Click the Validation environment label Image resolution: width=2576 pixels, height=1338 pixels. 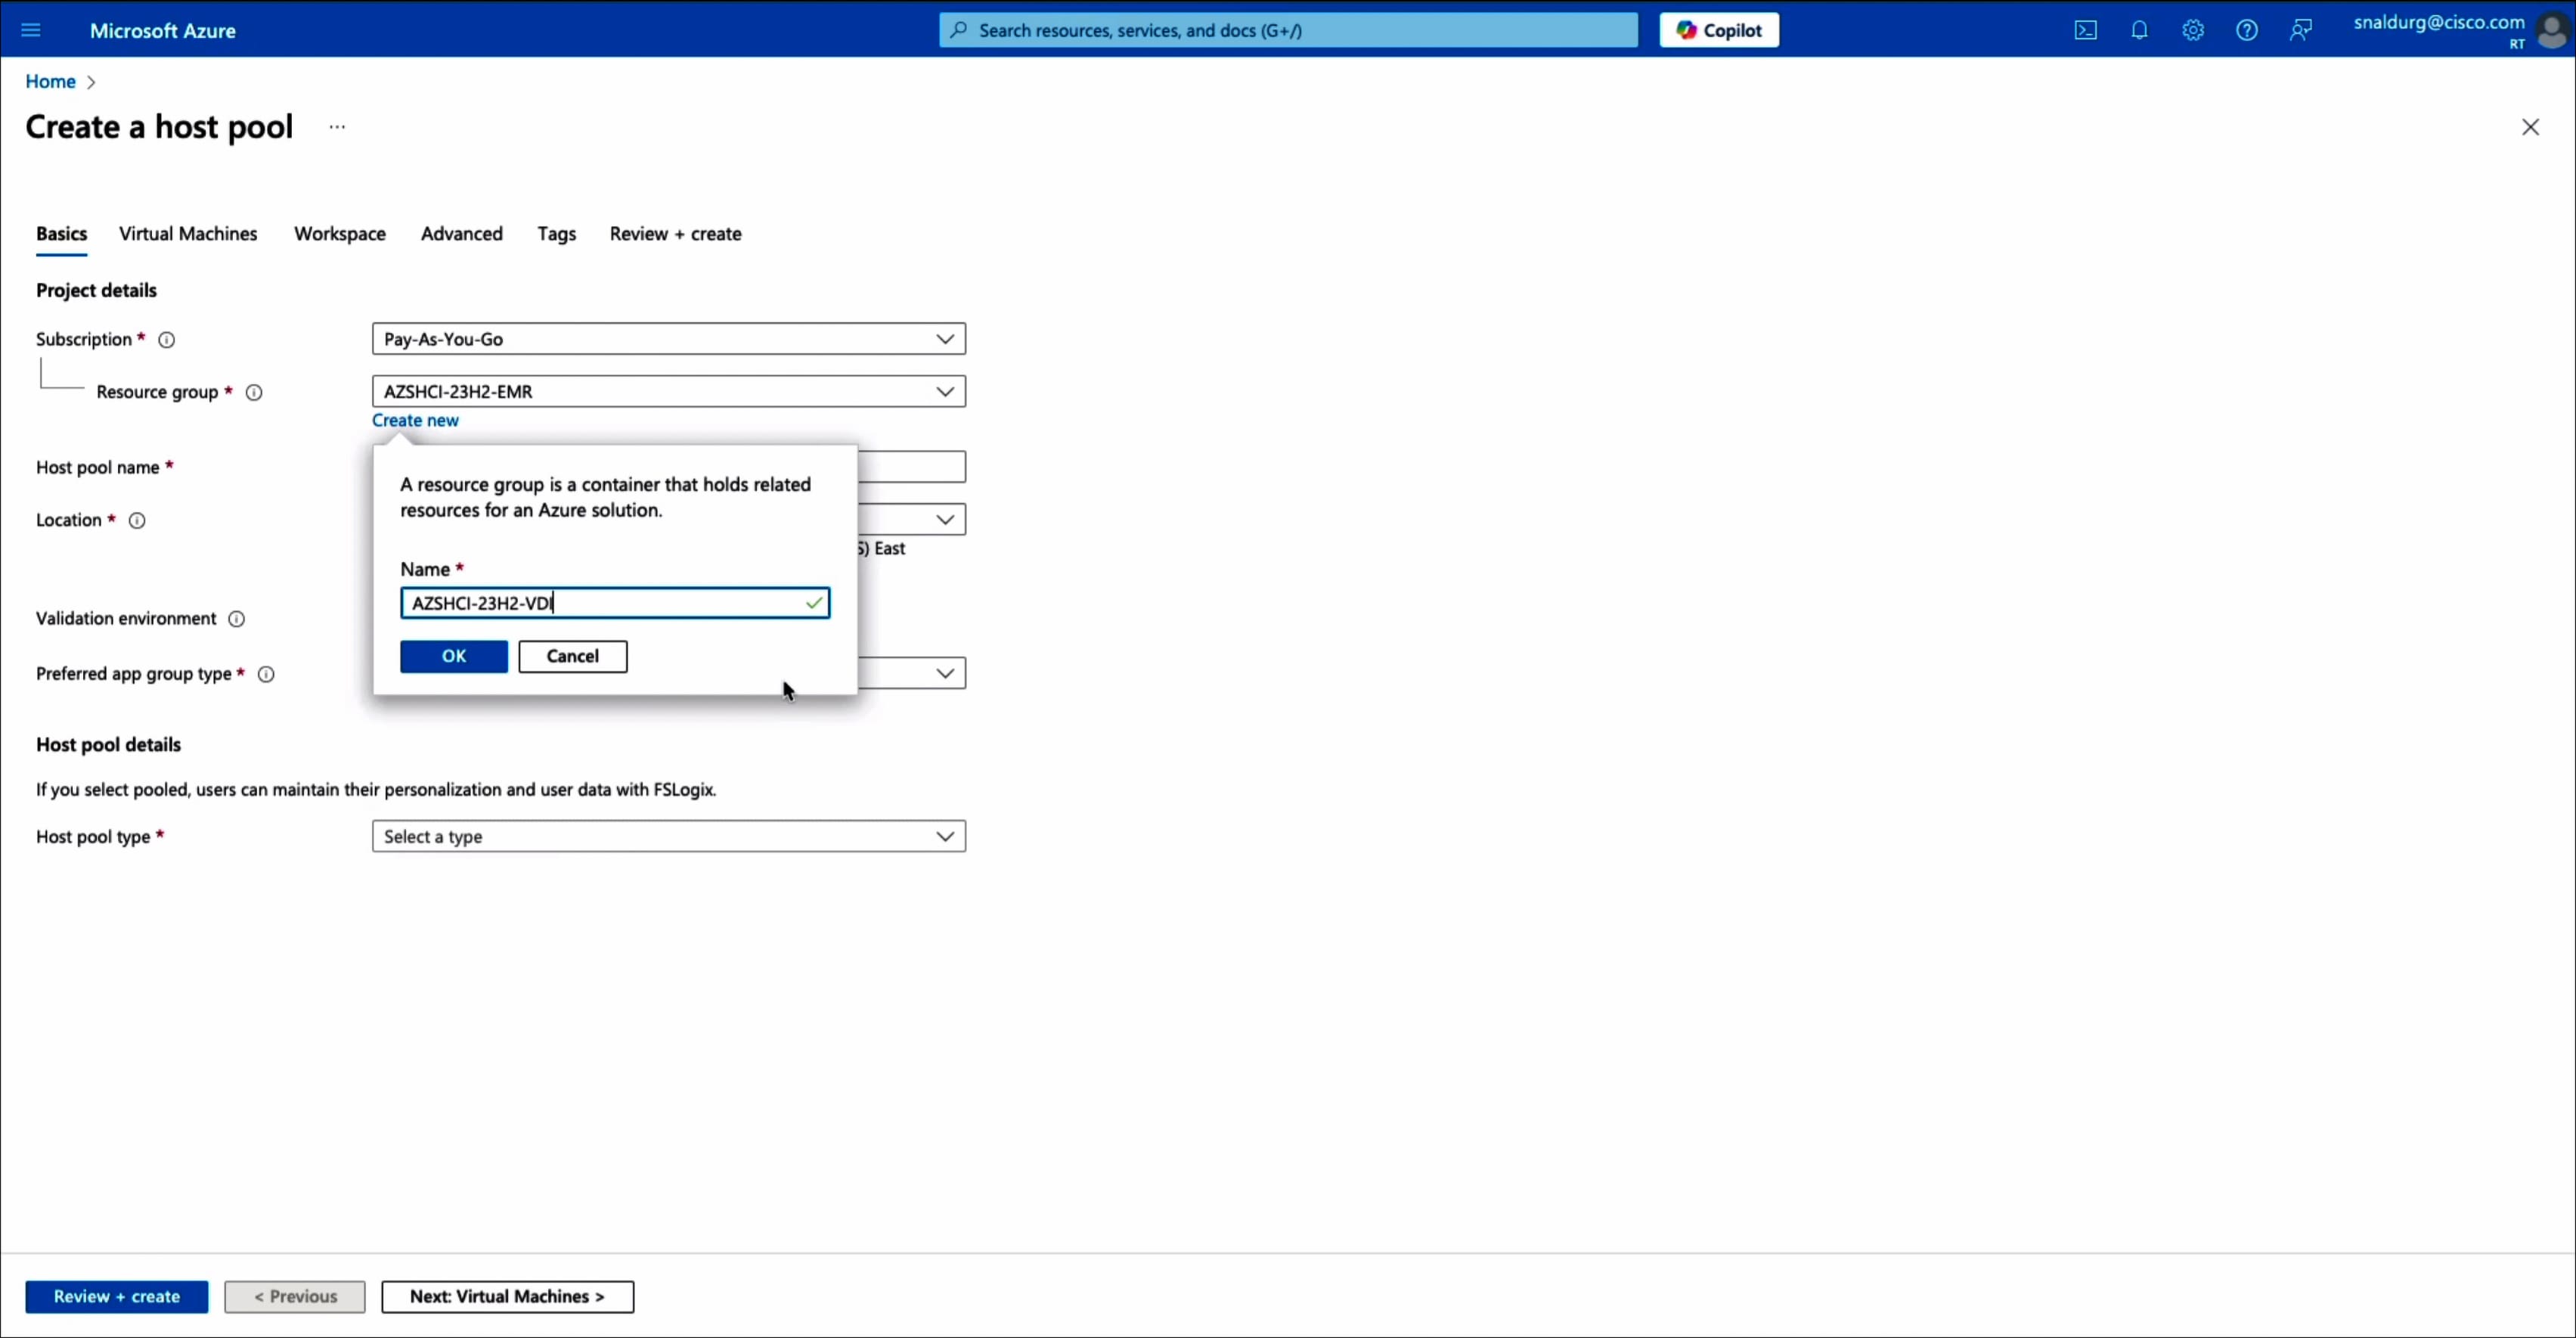point(126,619)
